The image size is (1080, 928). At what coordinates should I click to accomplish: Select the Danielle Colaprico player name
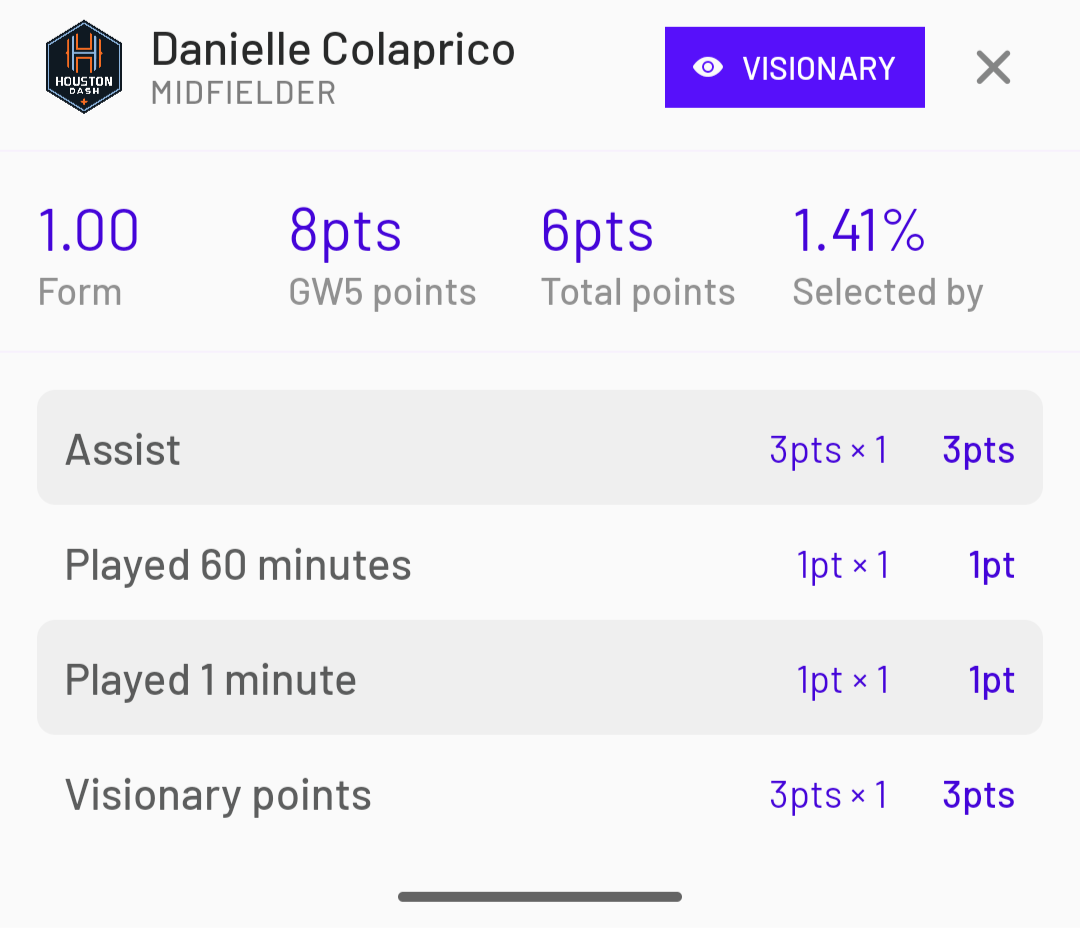pyautogui.click(x=333, y=49)
